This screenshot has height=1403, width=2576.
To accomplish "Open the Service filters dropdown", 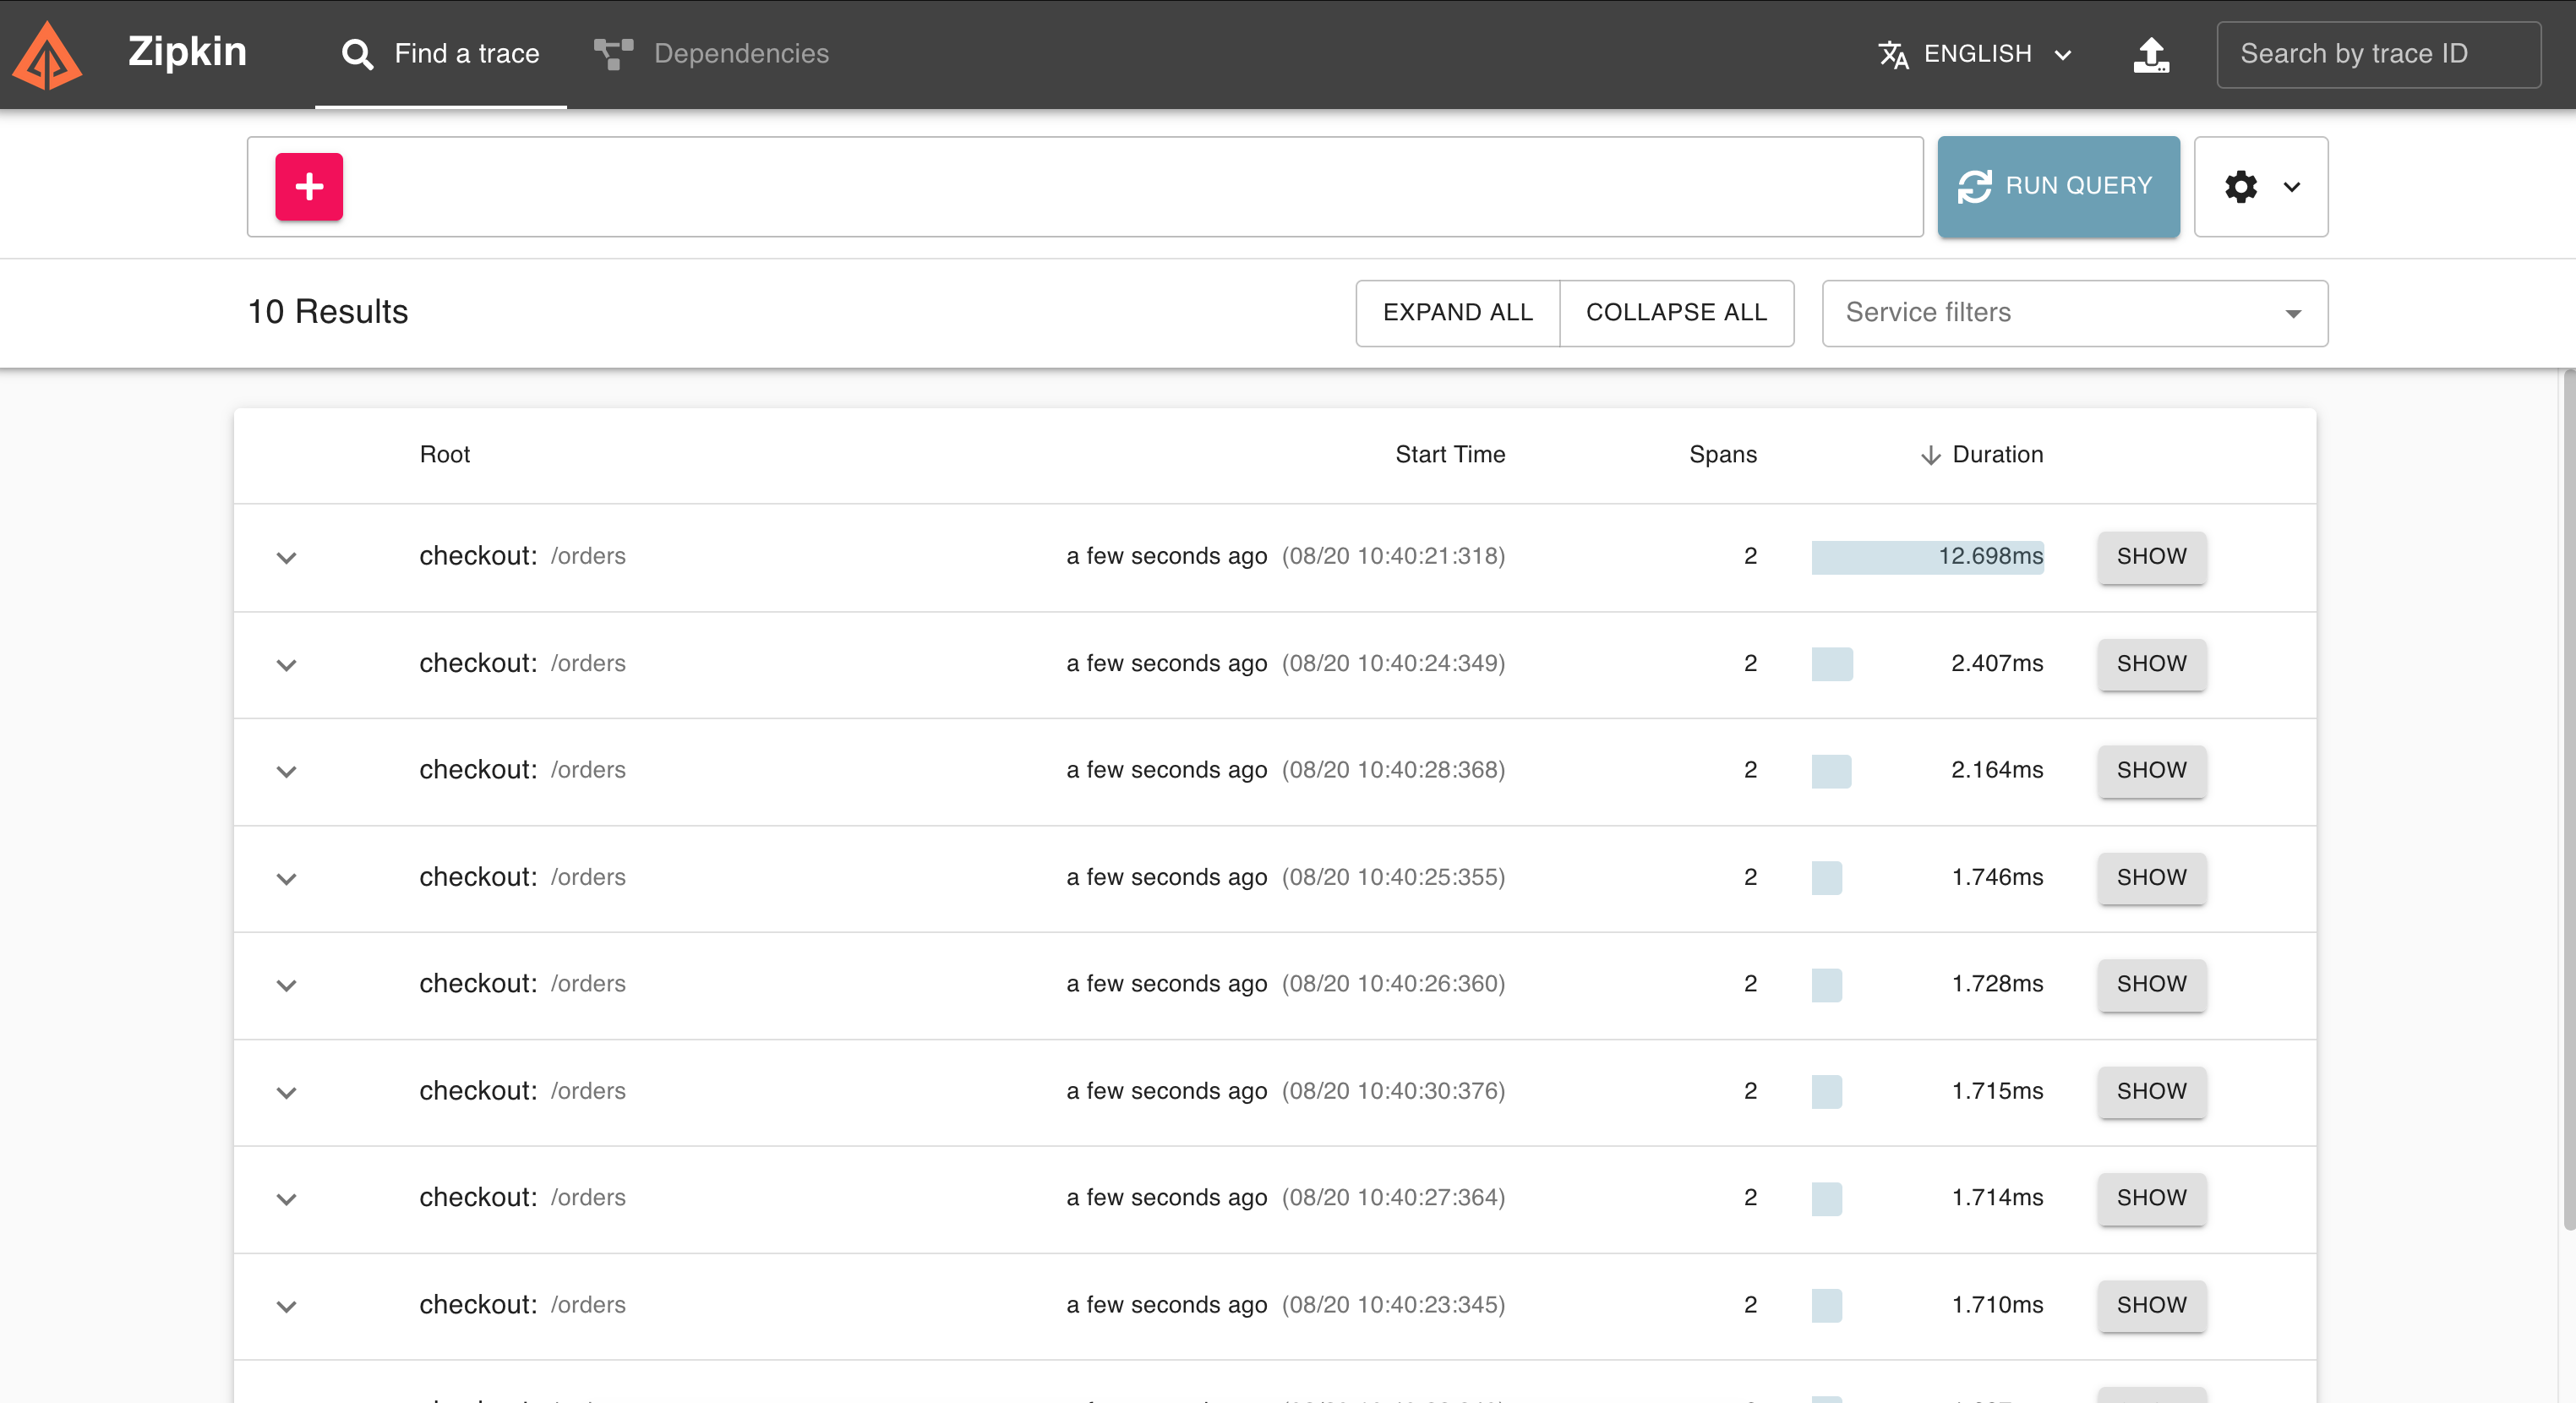I will [2074, 313].
